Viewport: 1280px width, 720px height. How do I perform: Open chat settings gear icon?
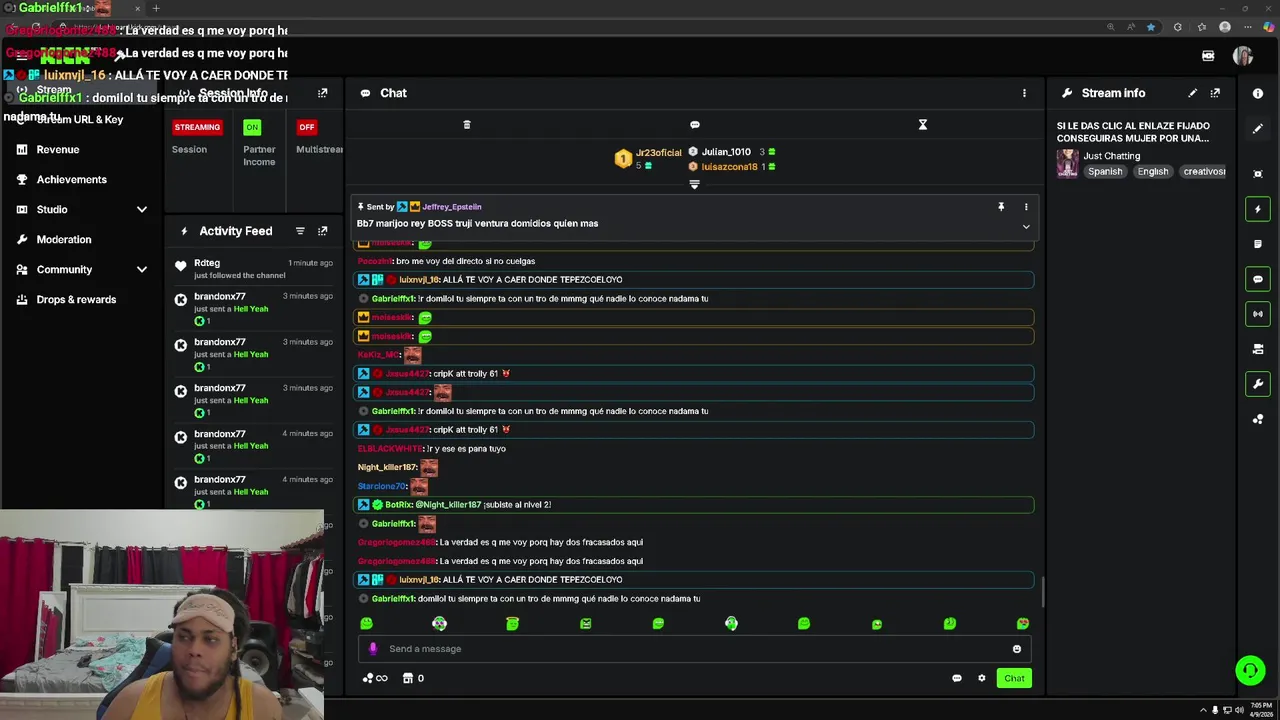pyautogui.click(x=982, y=678)
